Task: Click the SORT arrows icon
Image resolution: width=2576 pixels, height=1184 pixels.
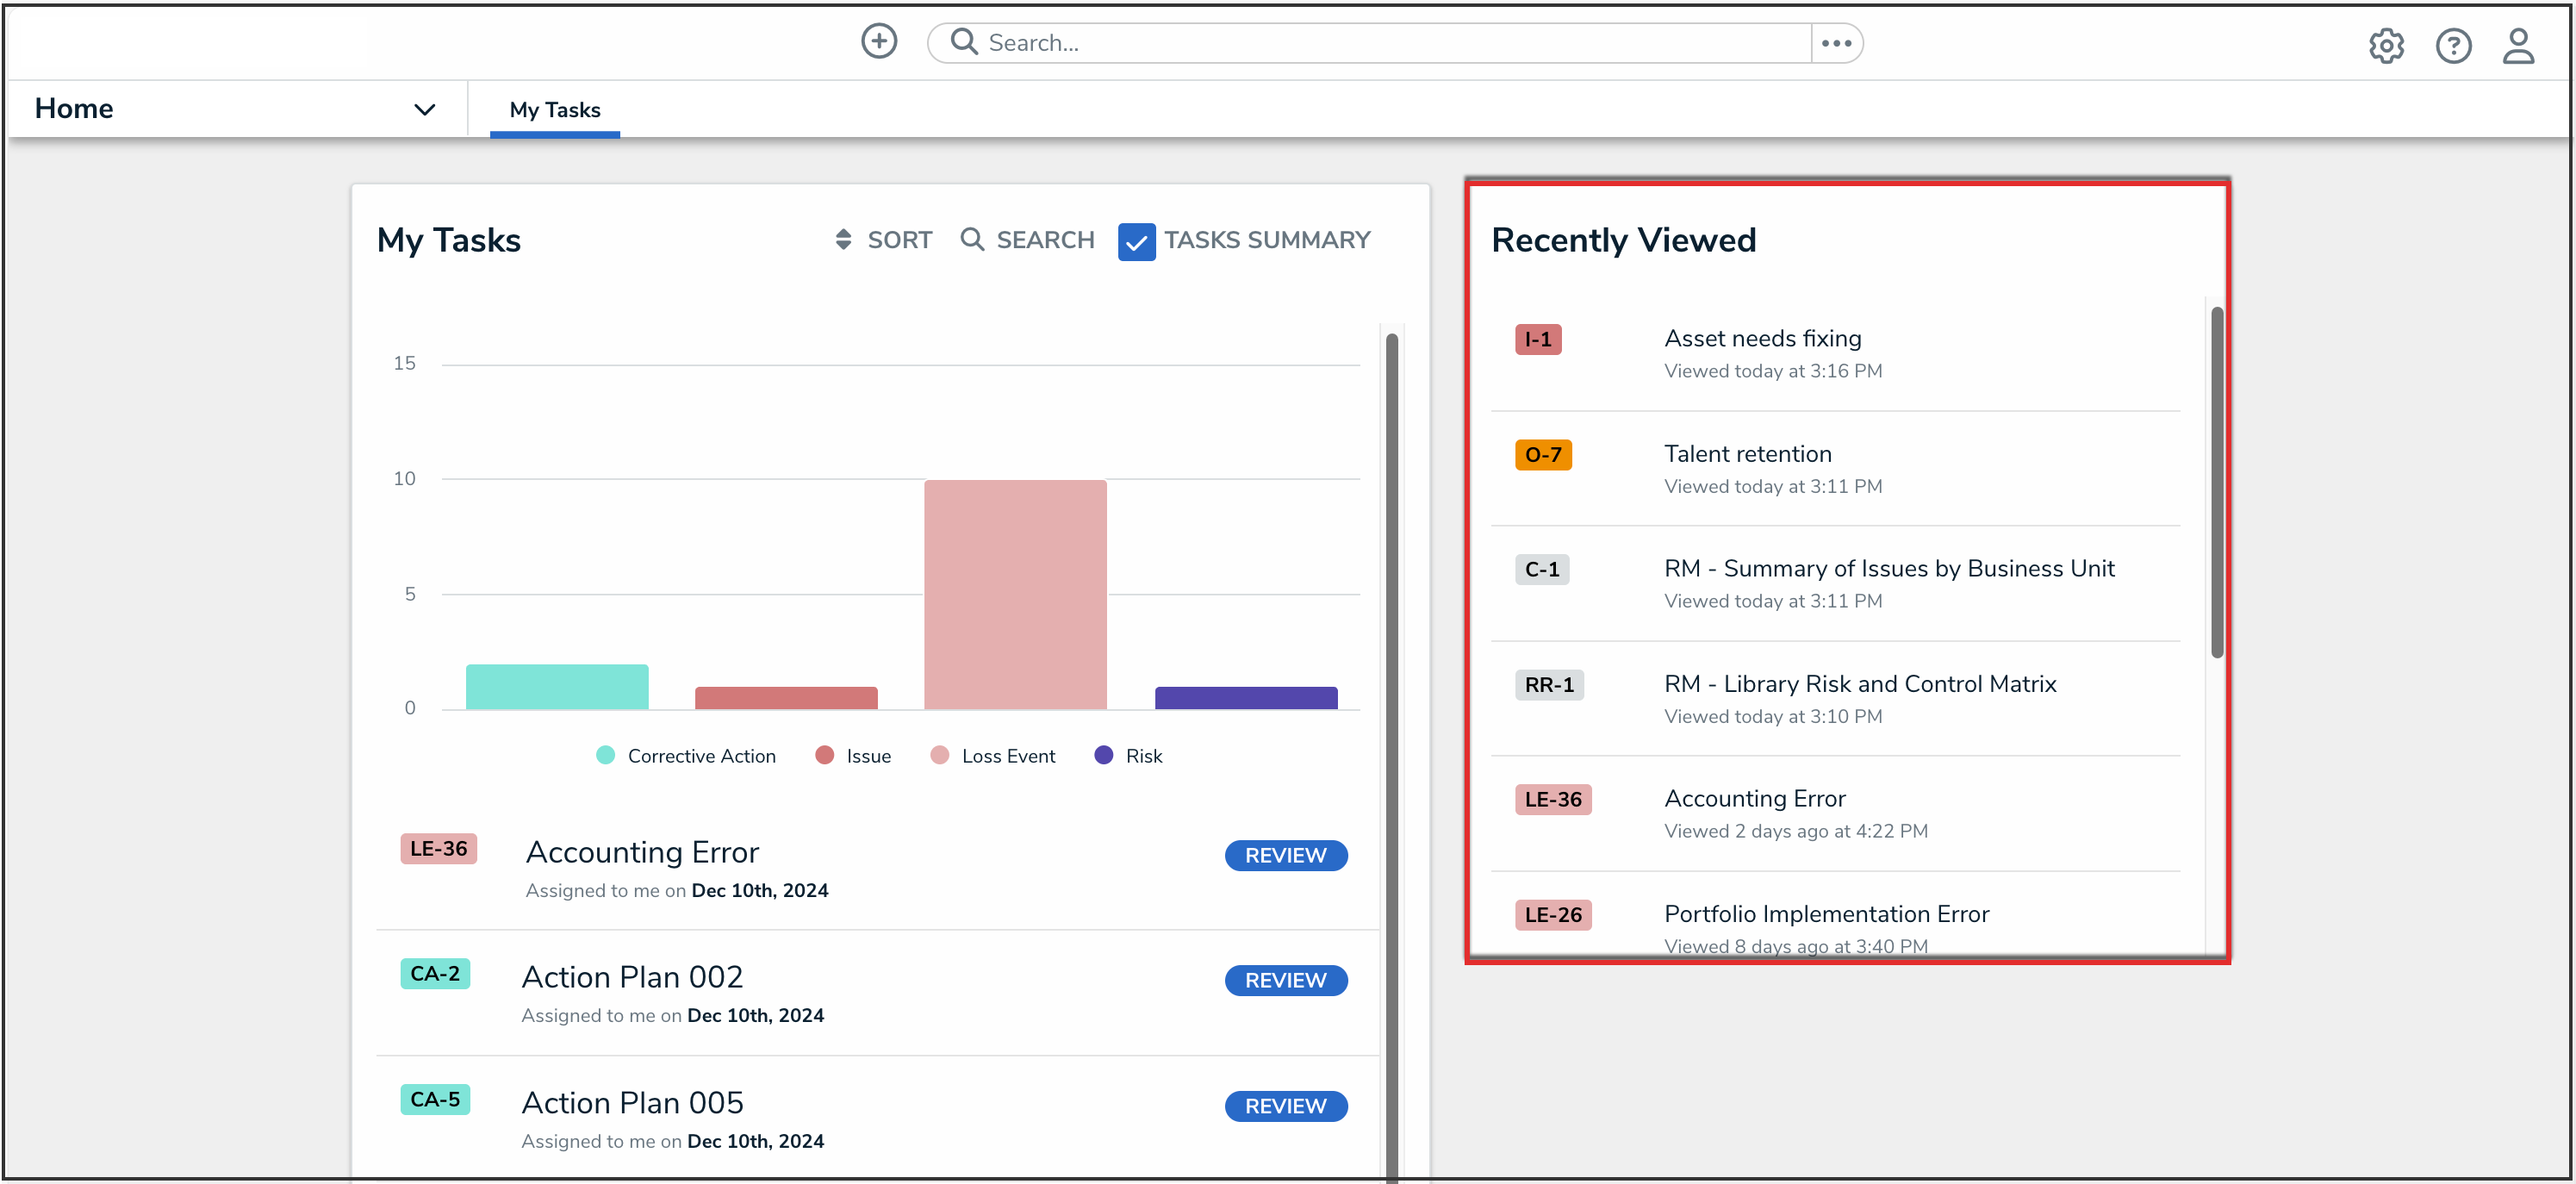Action: (843, 240)
